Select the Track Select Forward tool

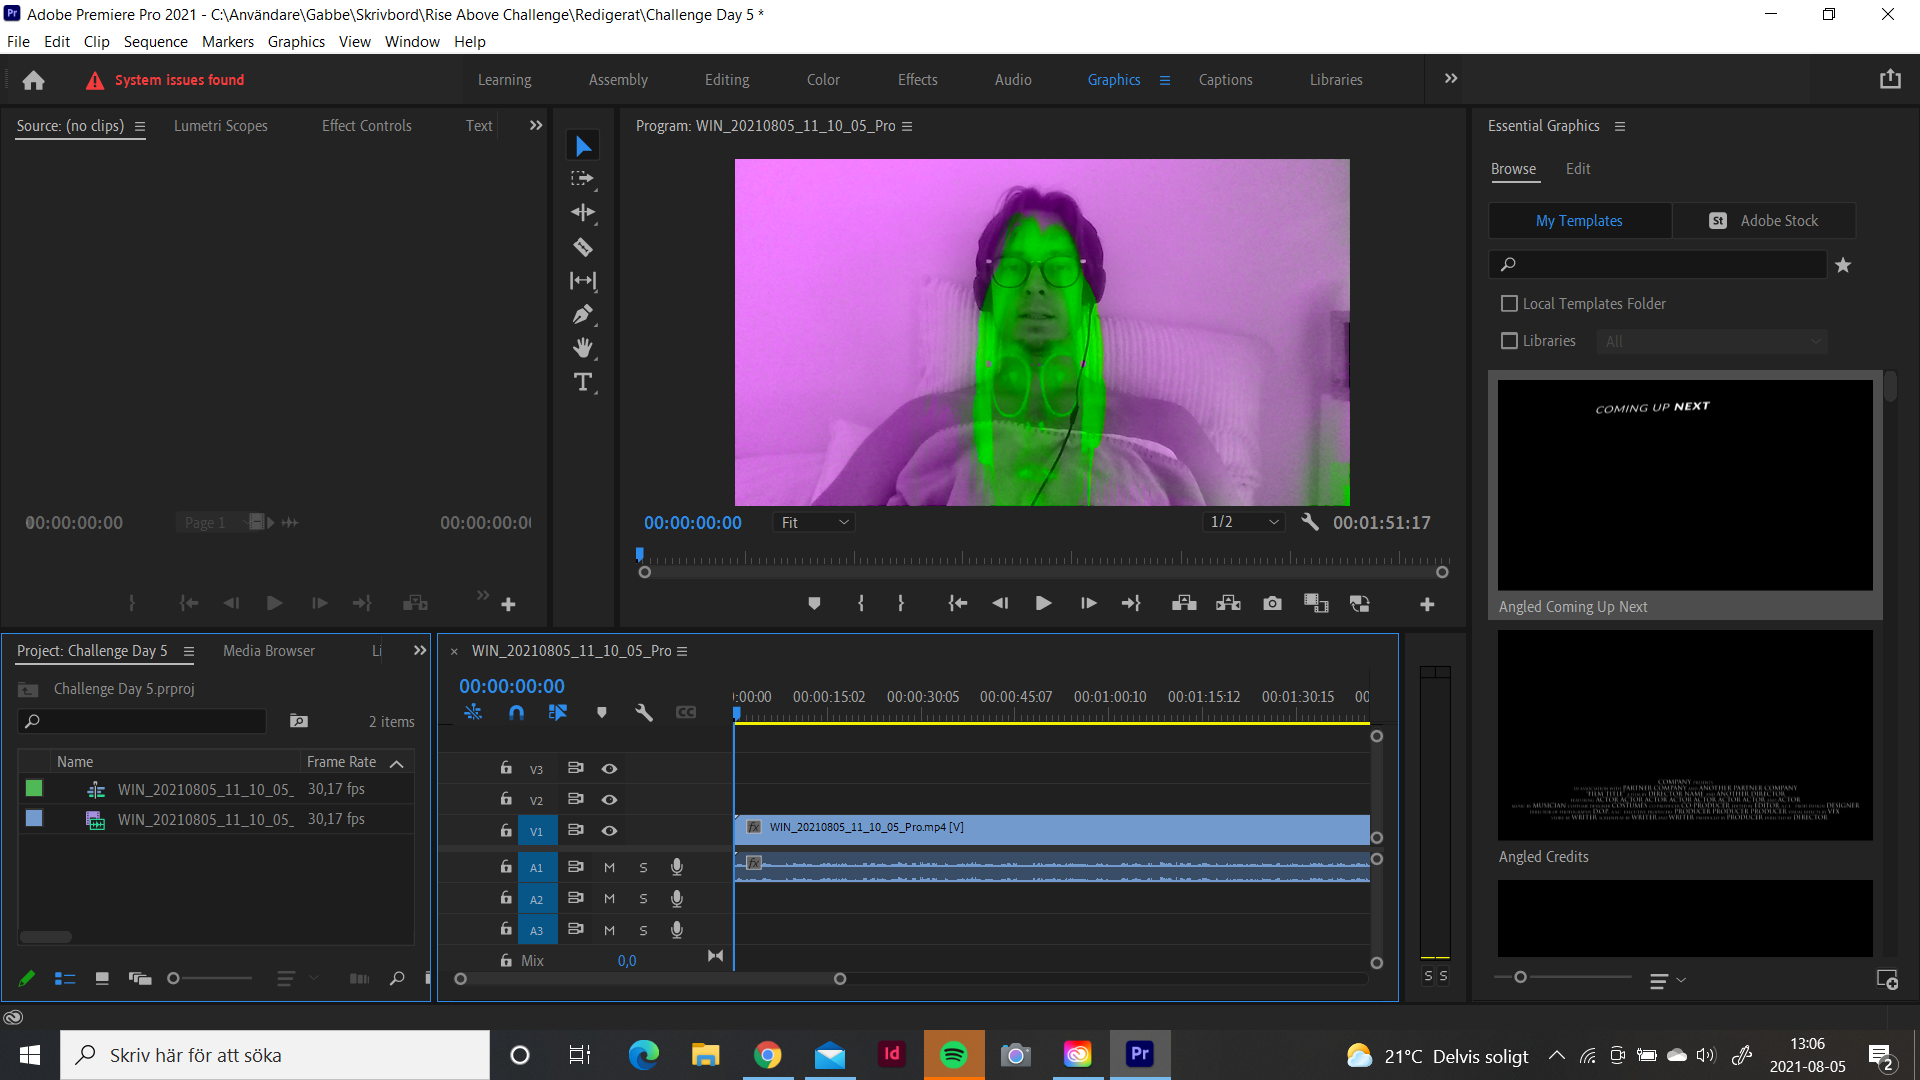(x=583, y=178)
